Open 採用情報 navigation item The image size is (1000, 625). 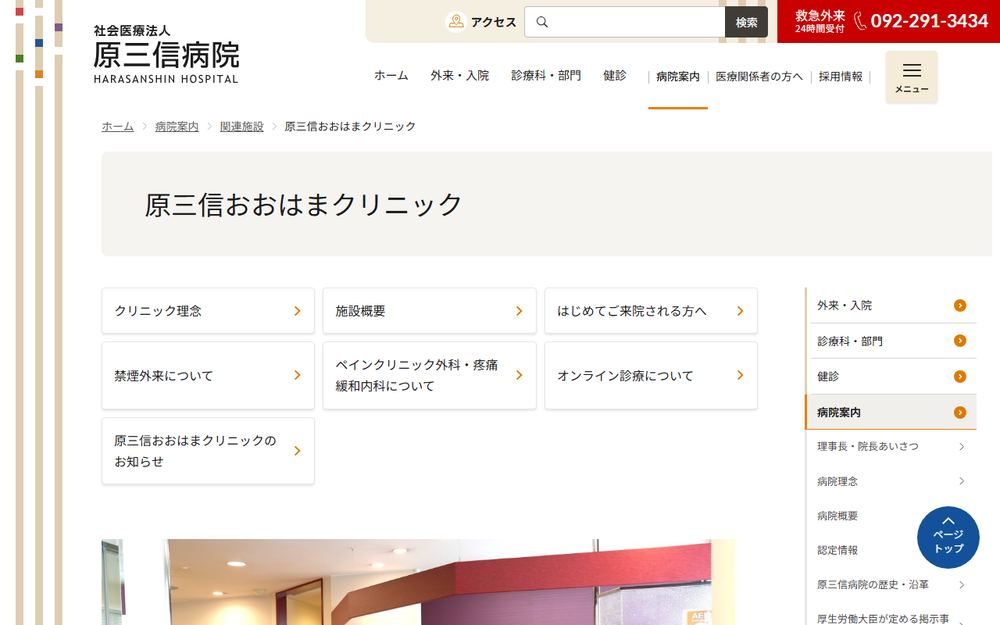click(x=841, y=77)
